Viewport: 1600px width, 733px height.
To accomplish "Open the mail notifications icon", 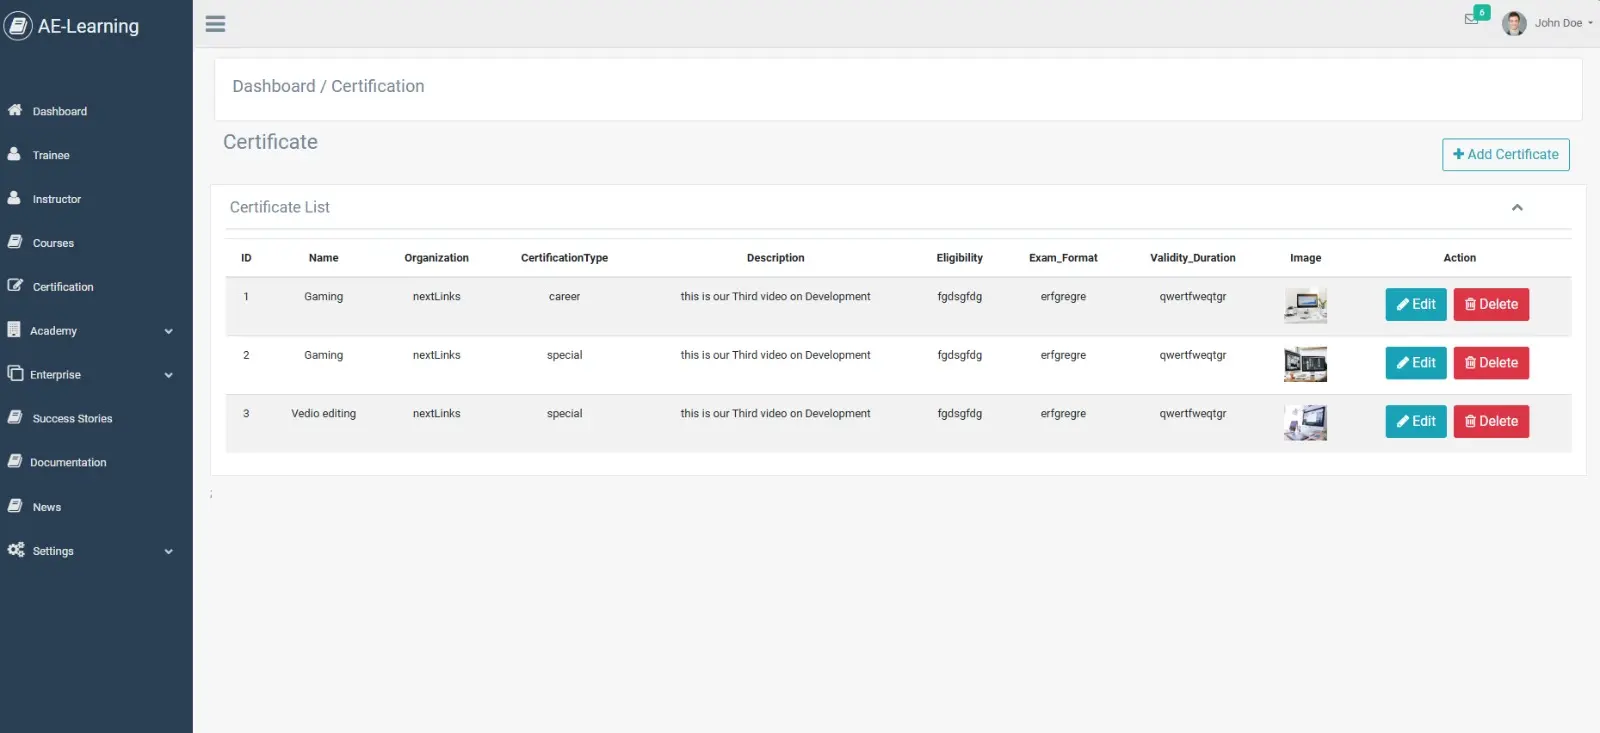I will point(1471,19).
